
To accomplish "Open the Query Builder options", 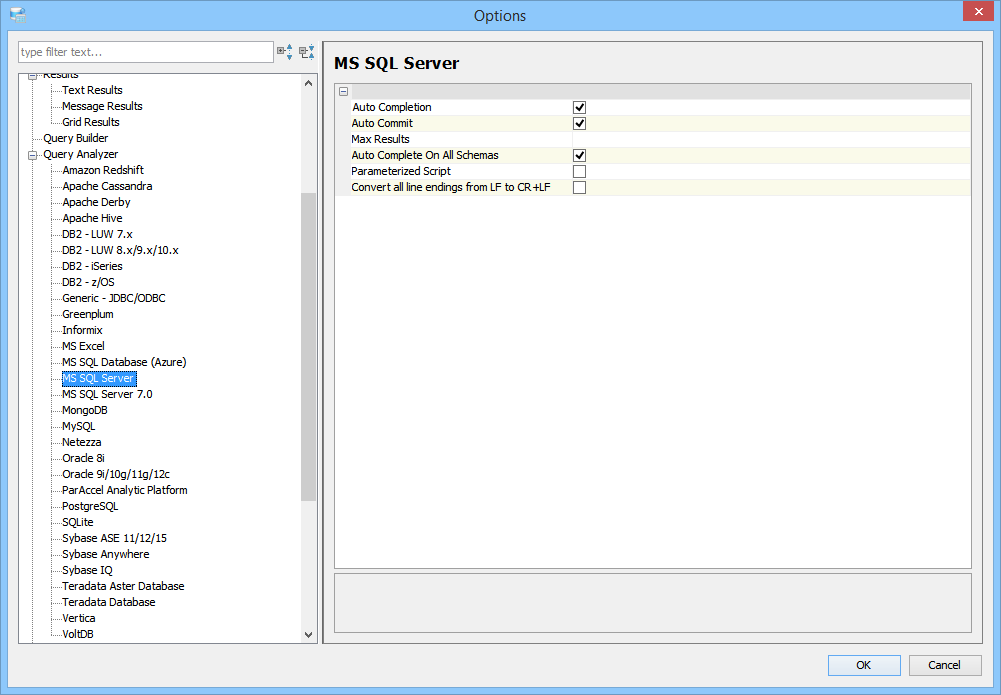I will pos(75,138).
